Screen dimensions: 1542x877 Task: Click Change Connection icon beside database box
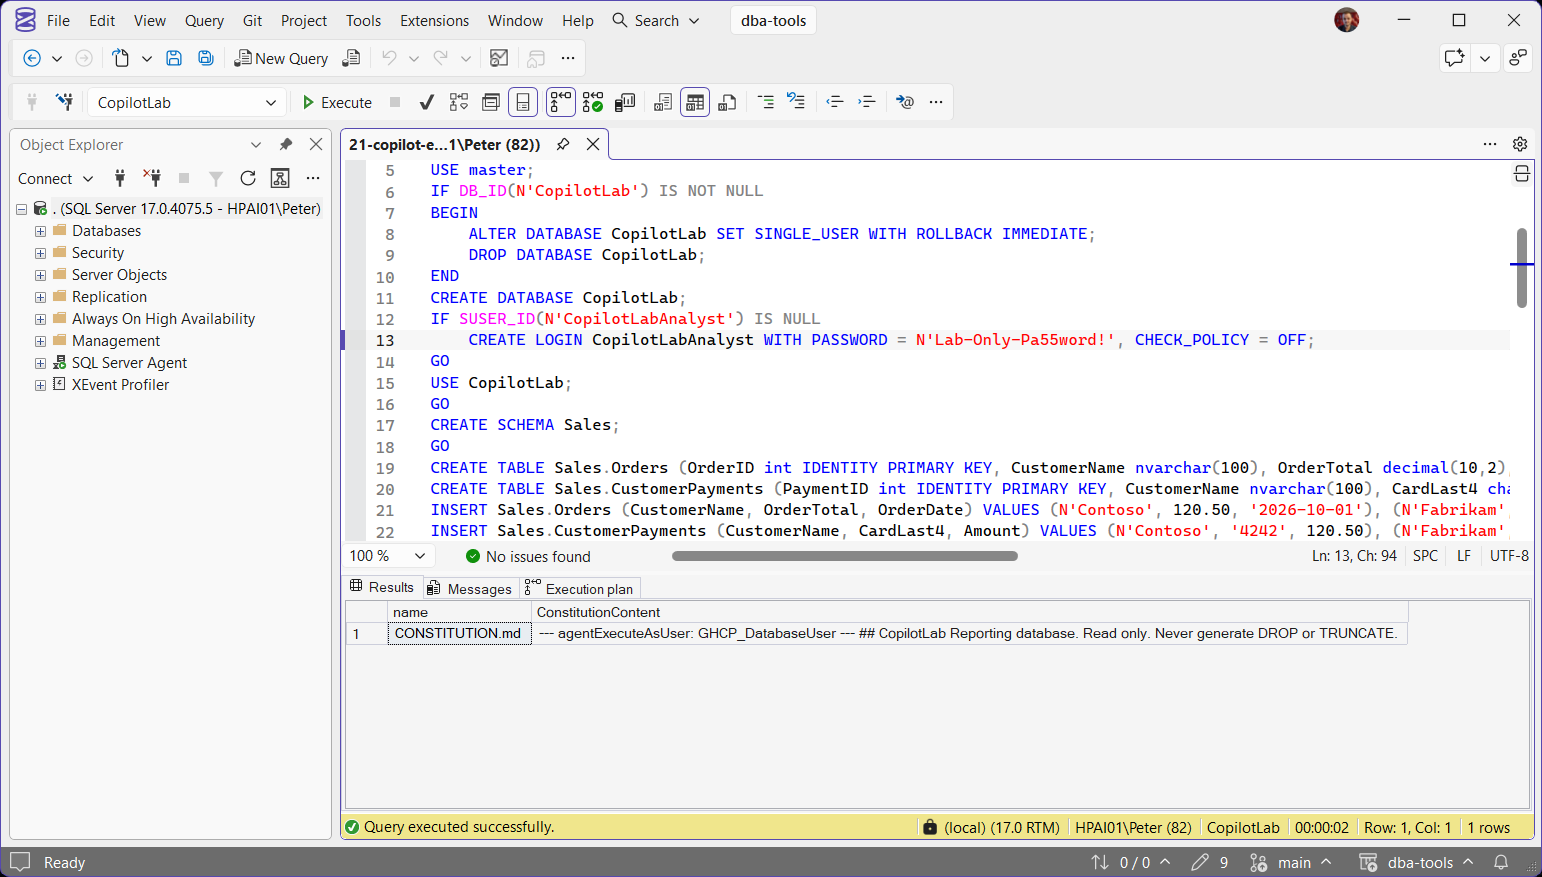65,102
